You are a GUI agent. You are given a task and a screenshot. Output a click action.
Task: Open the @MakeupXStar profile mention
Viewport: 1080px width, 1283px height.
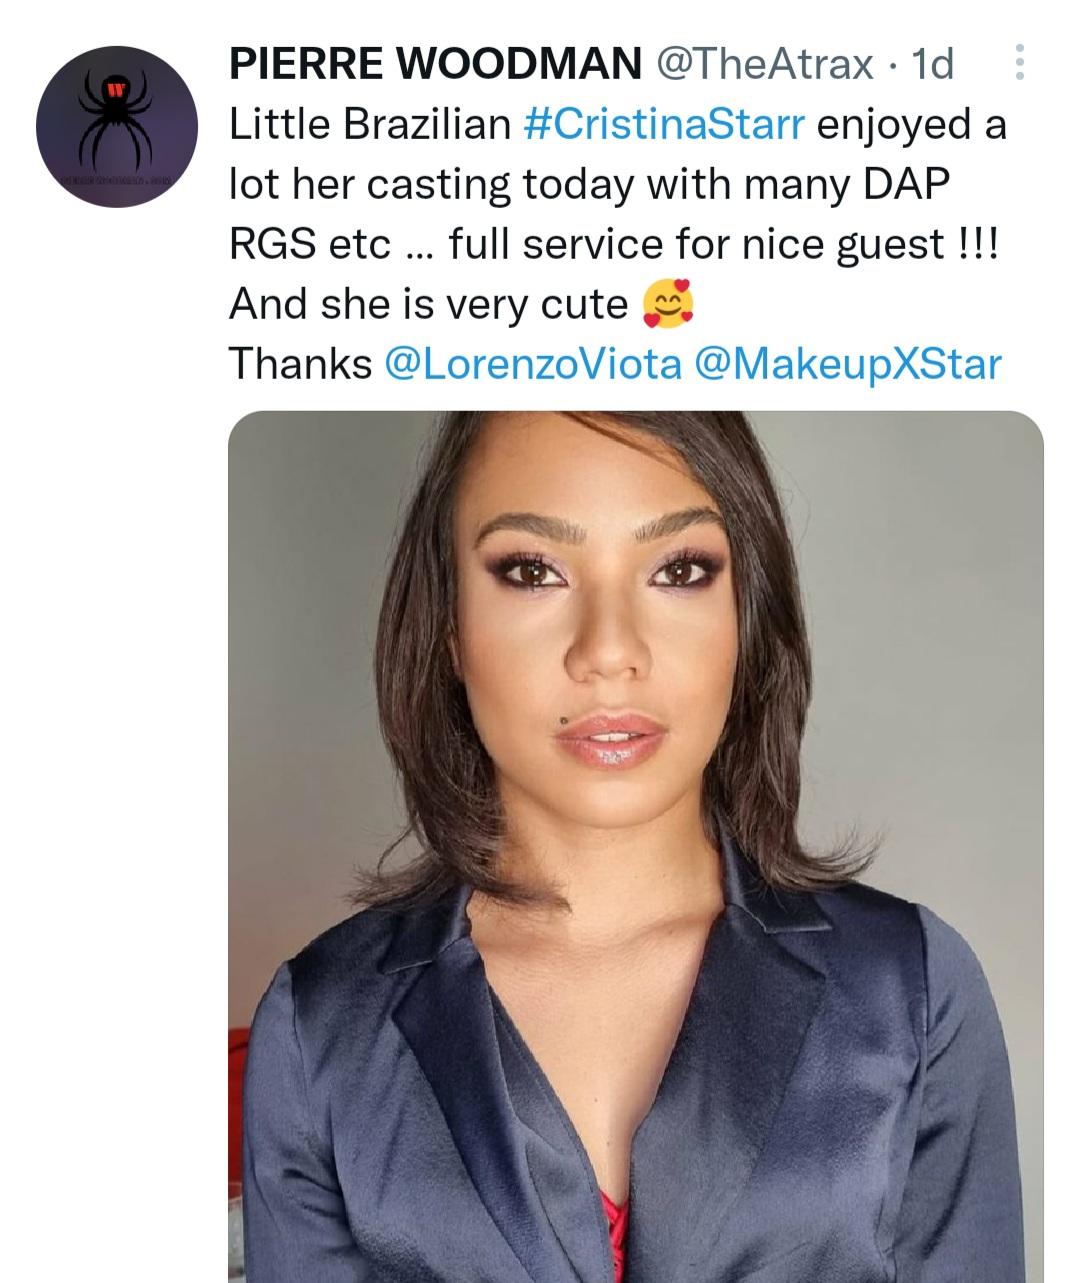point(846,364)
